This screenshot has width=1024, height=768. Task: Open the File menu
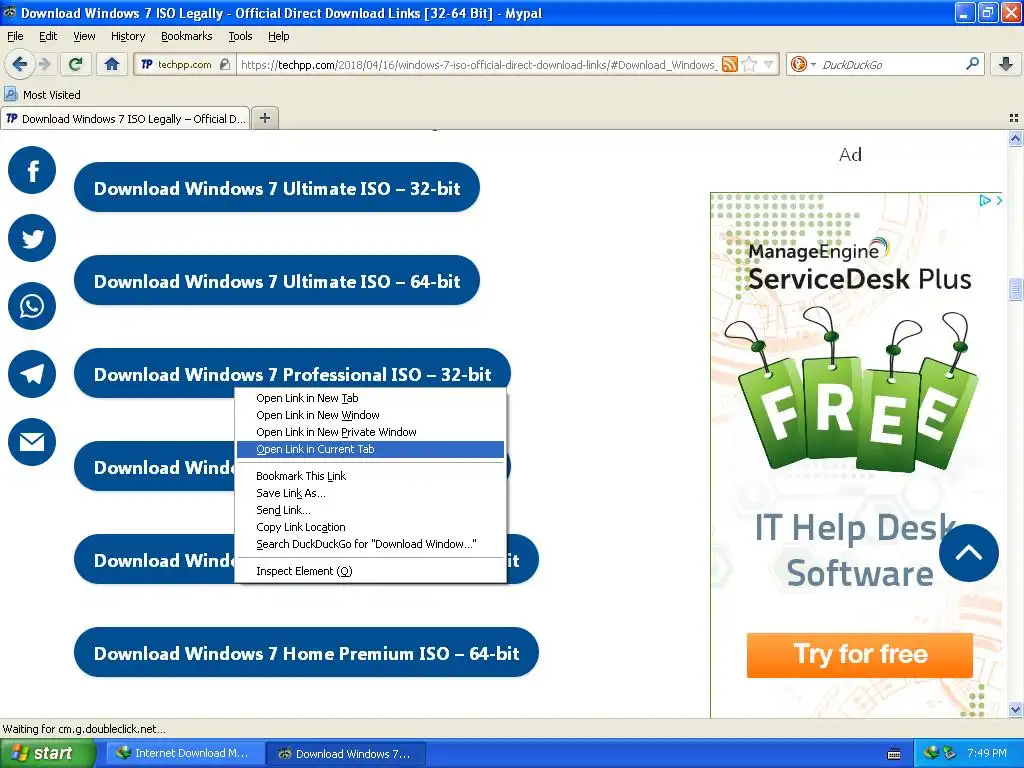15,36
